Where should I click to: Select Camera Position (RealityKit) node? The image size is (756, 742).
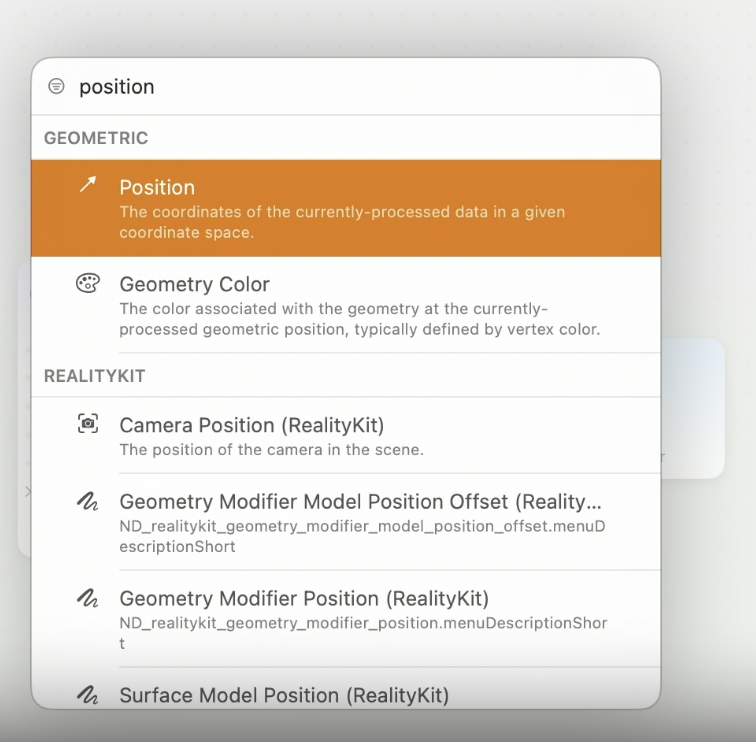pyautogui.click(x=346, y=435)
